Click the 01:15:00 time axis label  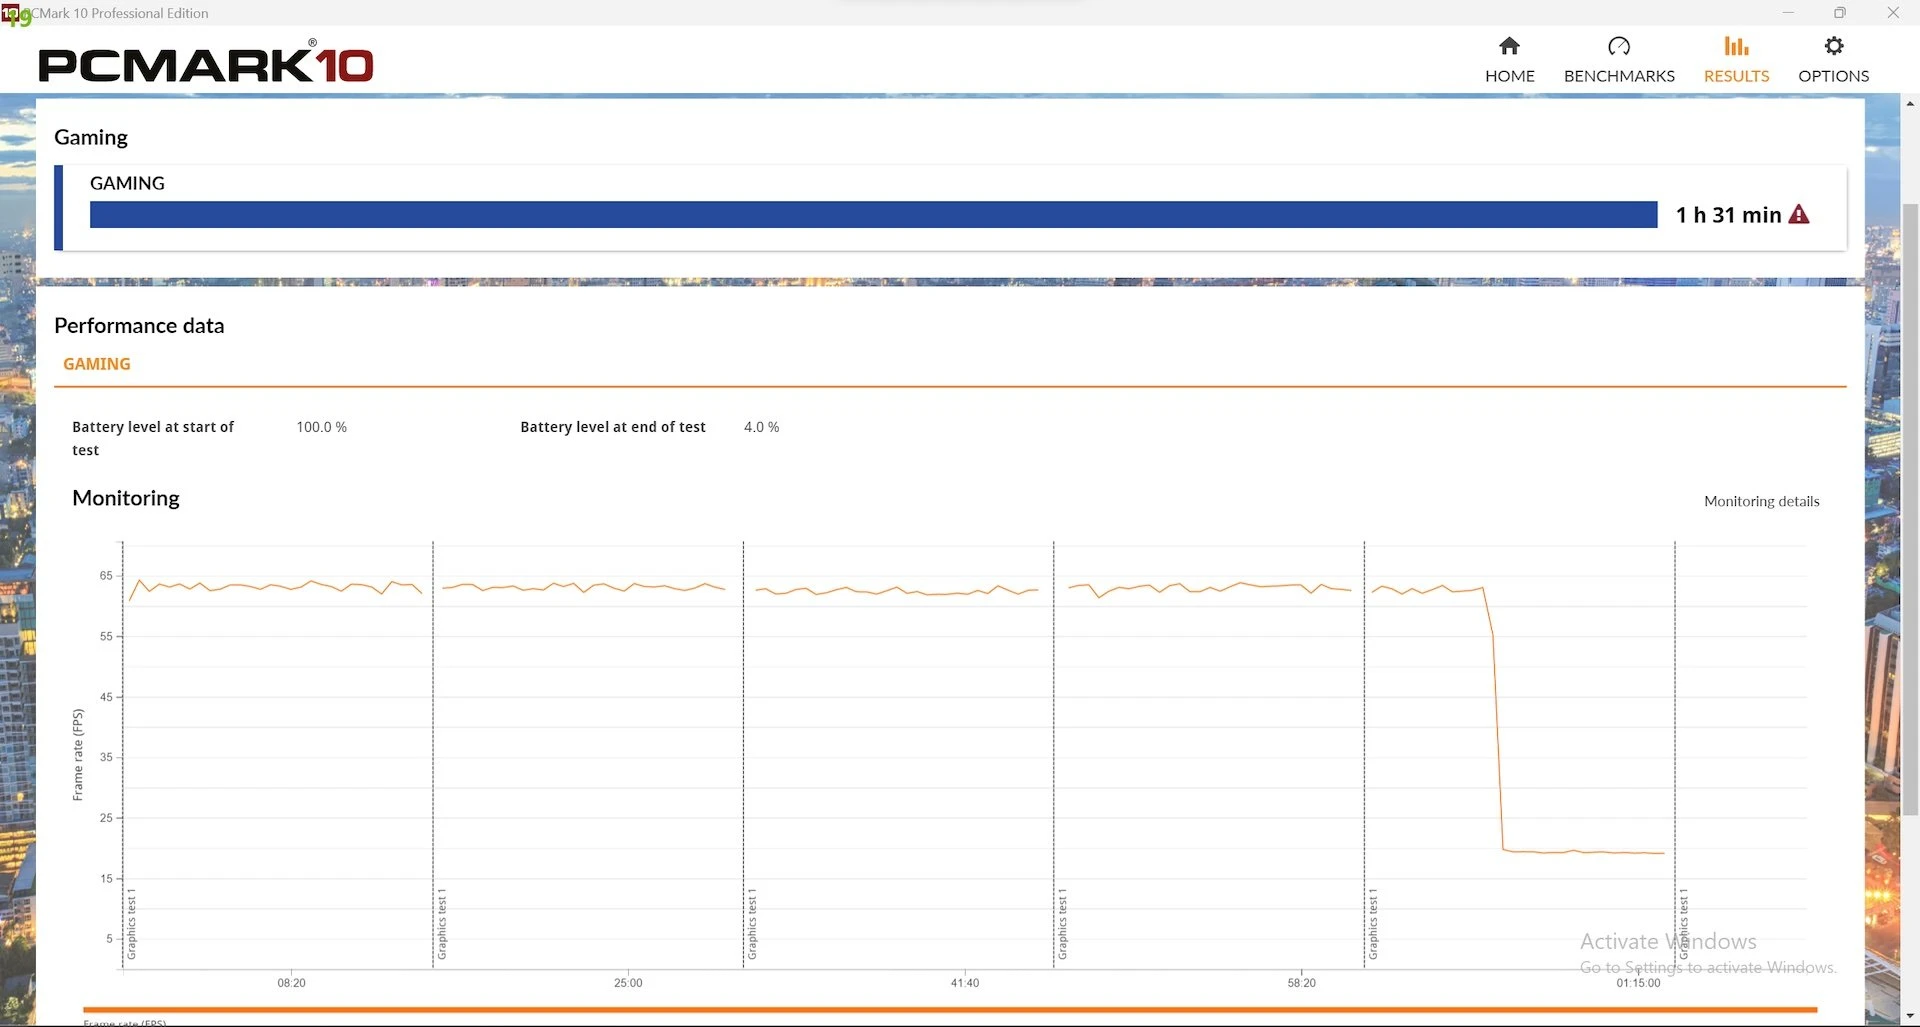(x=1638, y=983)
